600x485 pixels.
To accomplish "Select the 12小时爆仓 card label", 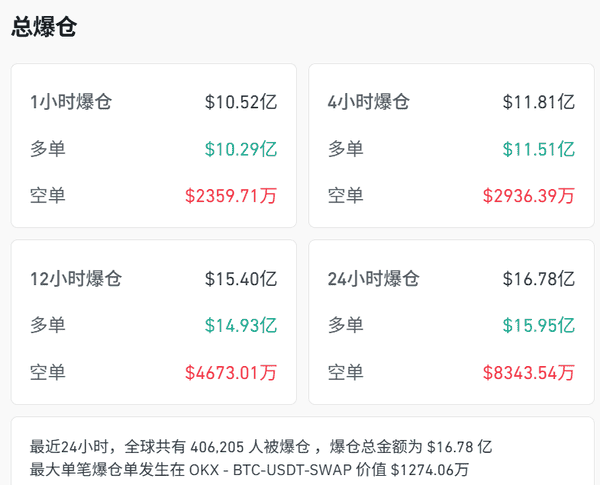I will click(76, 279).
